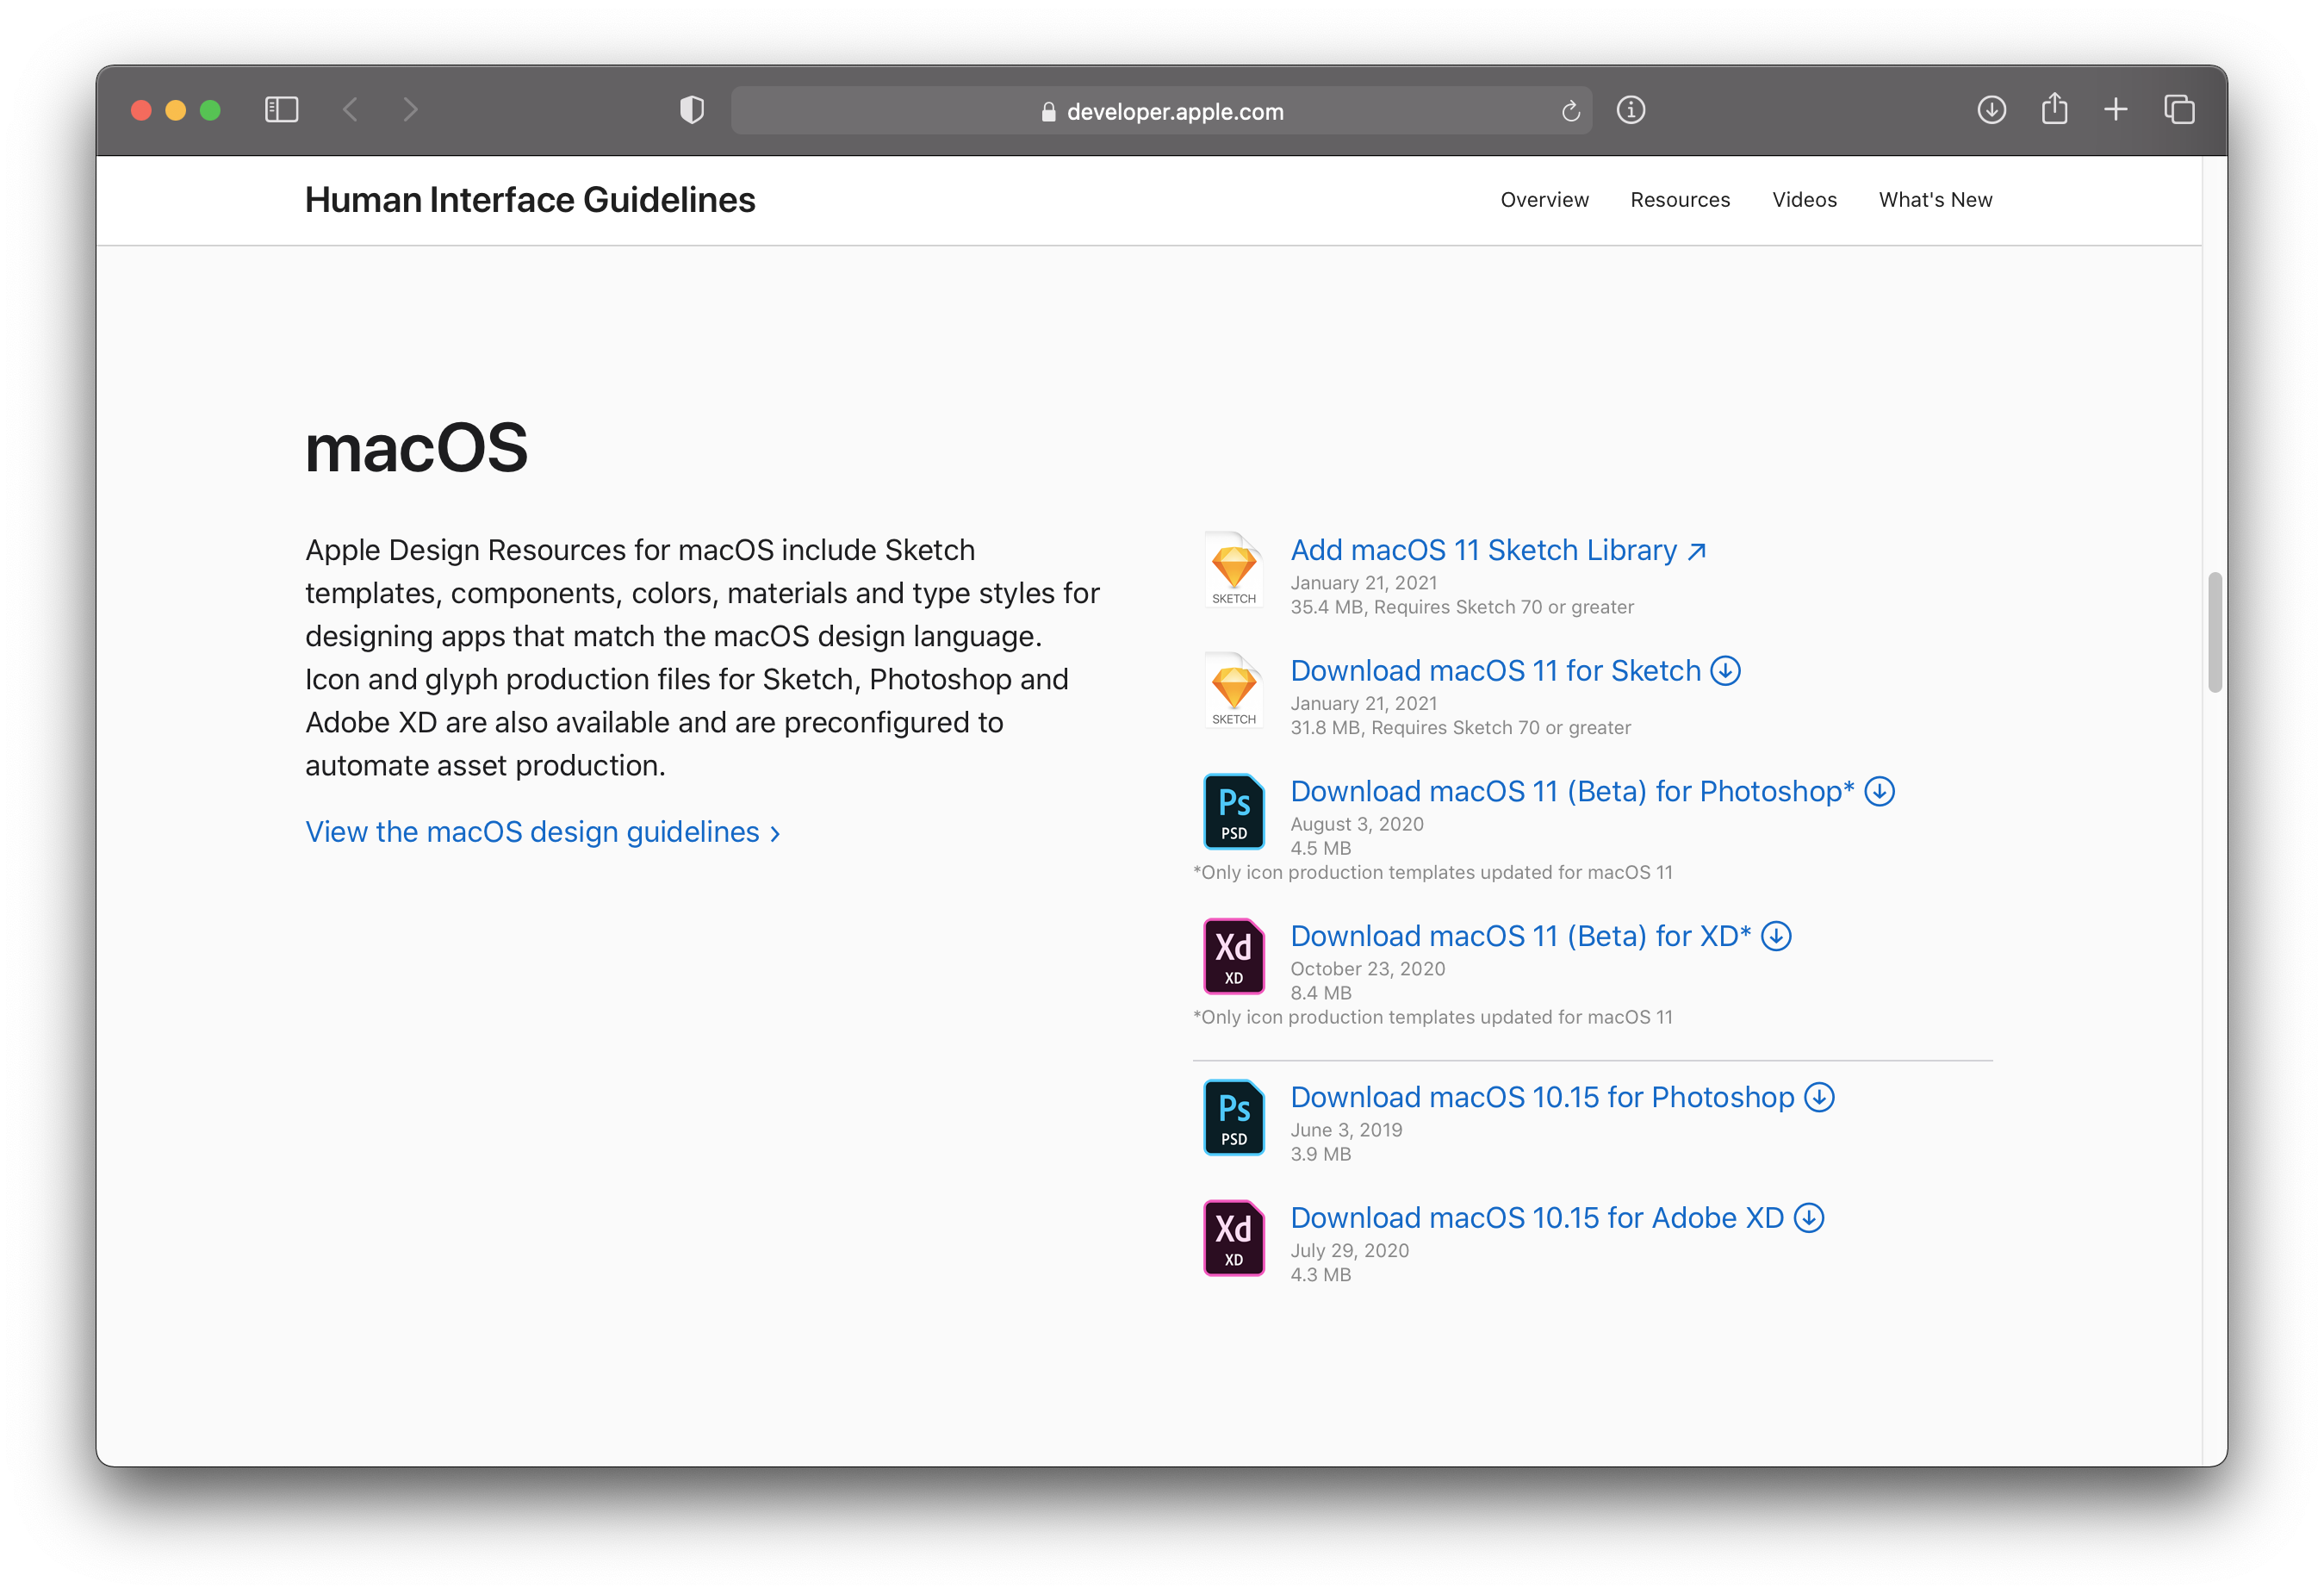Click the Share toolbar icon
This screenshot has width=2324, height=1594.
pyautogui.click(x=2054, y=109)
